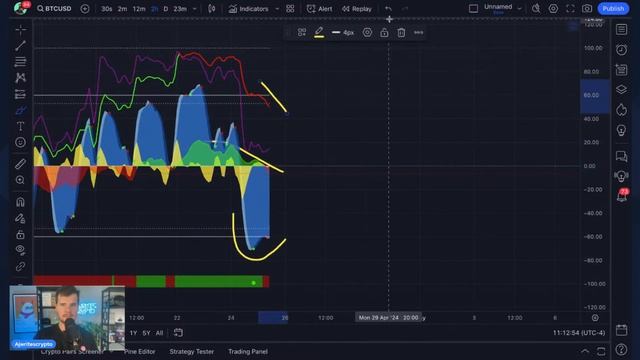Toggle stay in drawing mode
Viewport: 640px width, 360px height.
[20, 218]
